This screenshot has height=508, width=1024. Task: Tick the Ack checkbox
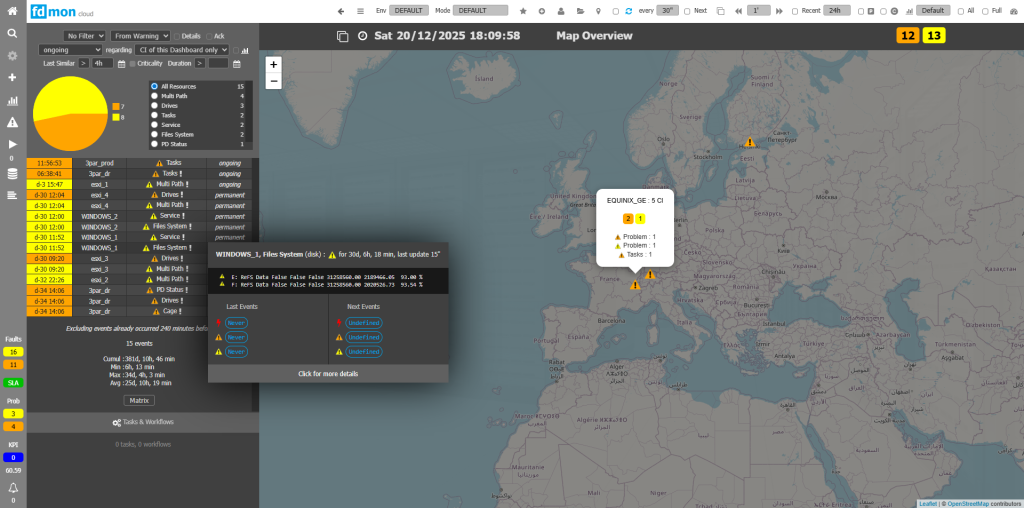click(x=207, y=36)
